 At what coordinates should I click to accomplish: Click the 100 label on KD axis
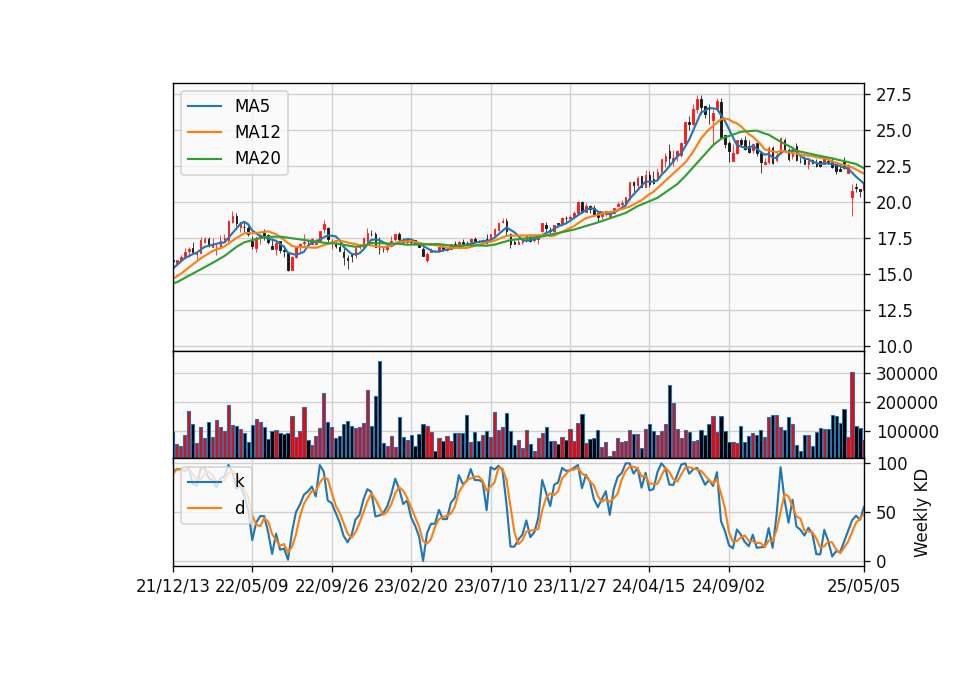click(891, 464)
